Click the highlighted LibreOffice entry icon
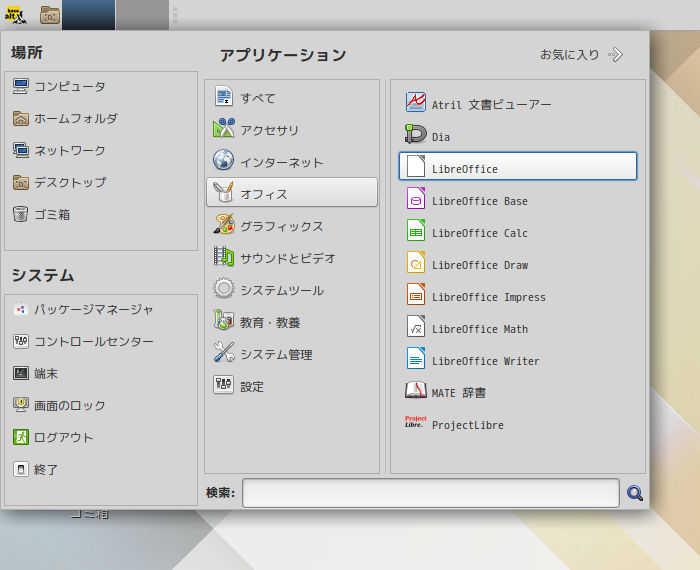The width and height of the screenshot is (700, 570). pyautogui.click(x=416, y=166)
